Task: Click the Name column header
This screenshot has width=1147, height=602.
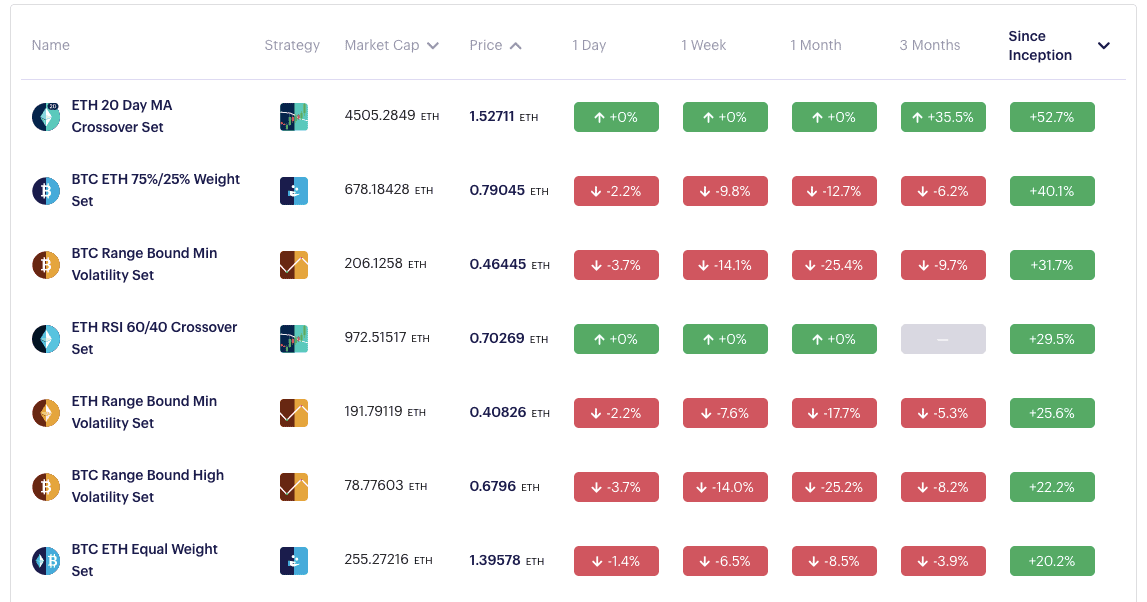Action: [50, 45]
